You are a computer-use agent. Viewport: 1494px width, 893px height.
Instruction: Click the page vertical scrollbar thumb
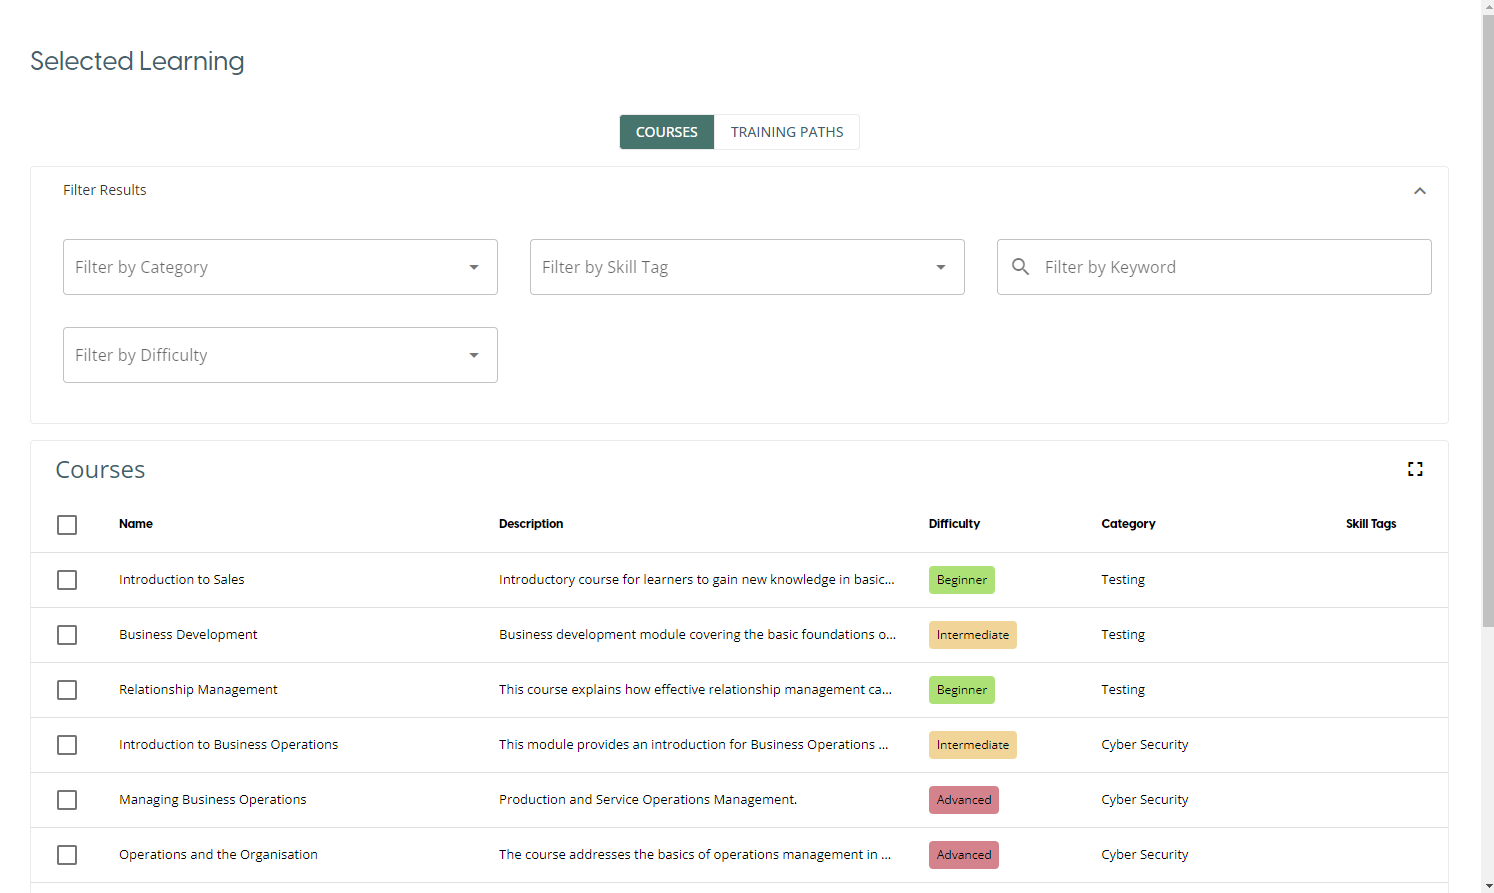[1487, 320]
